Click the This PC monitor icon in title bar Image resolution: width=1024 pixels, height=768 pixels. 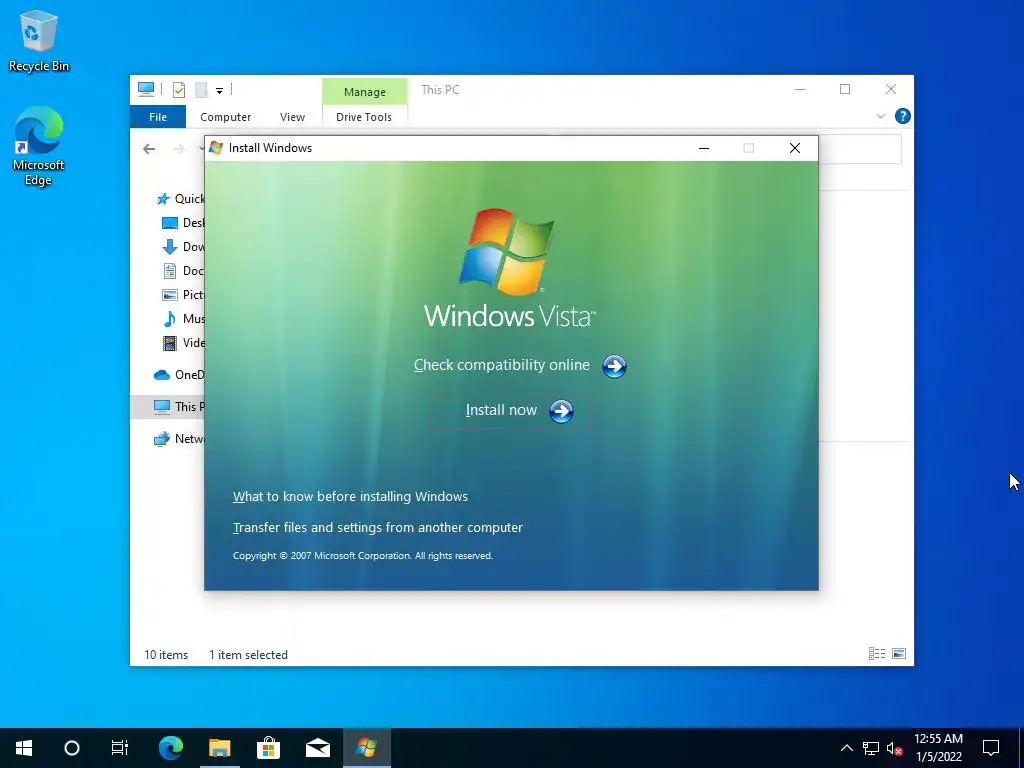coord(146,89)
